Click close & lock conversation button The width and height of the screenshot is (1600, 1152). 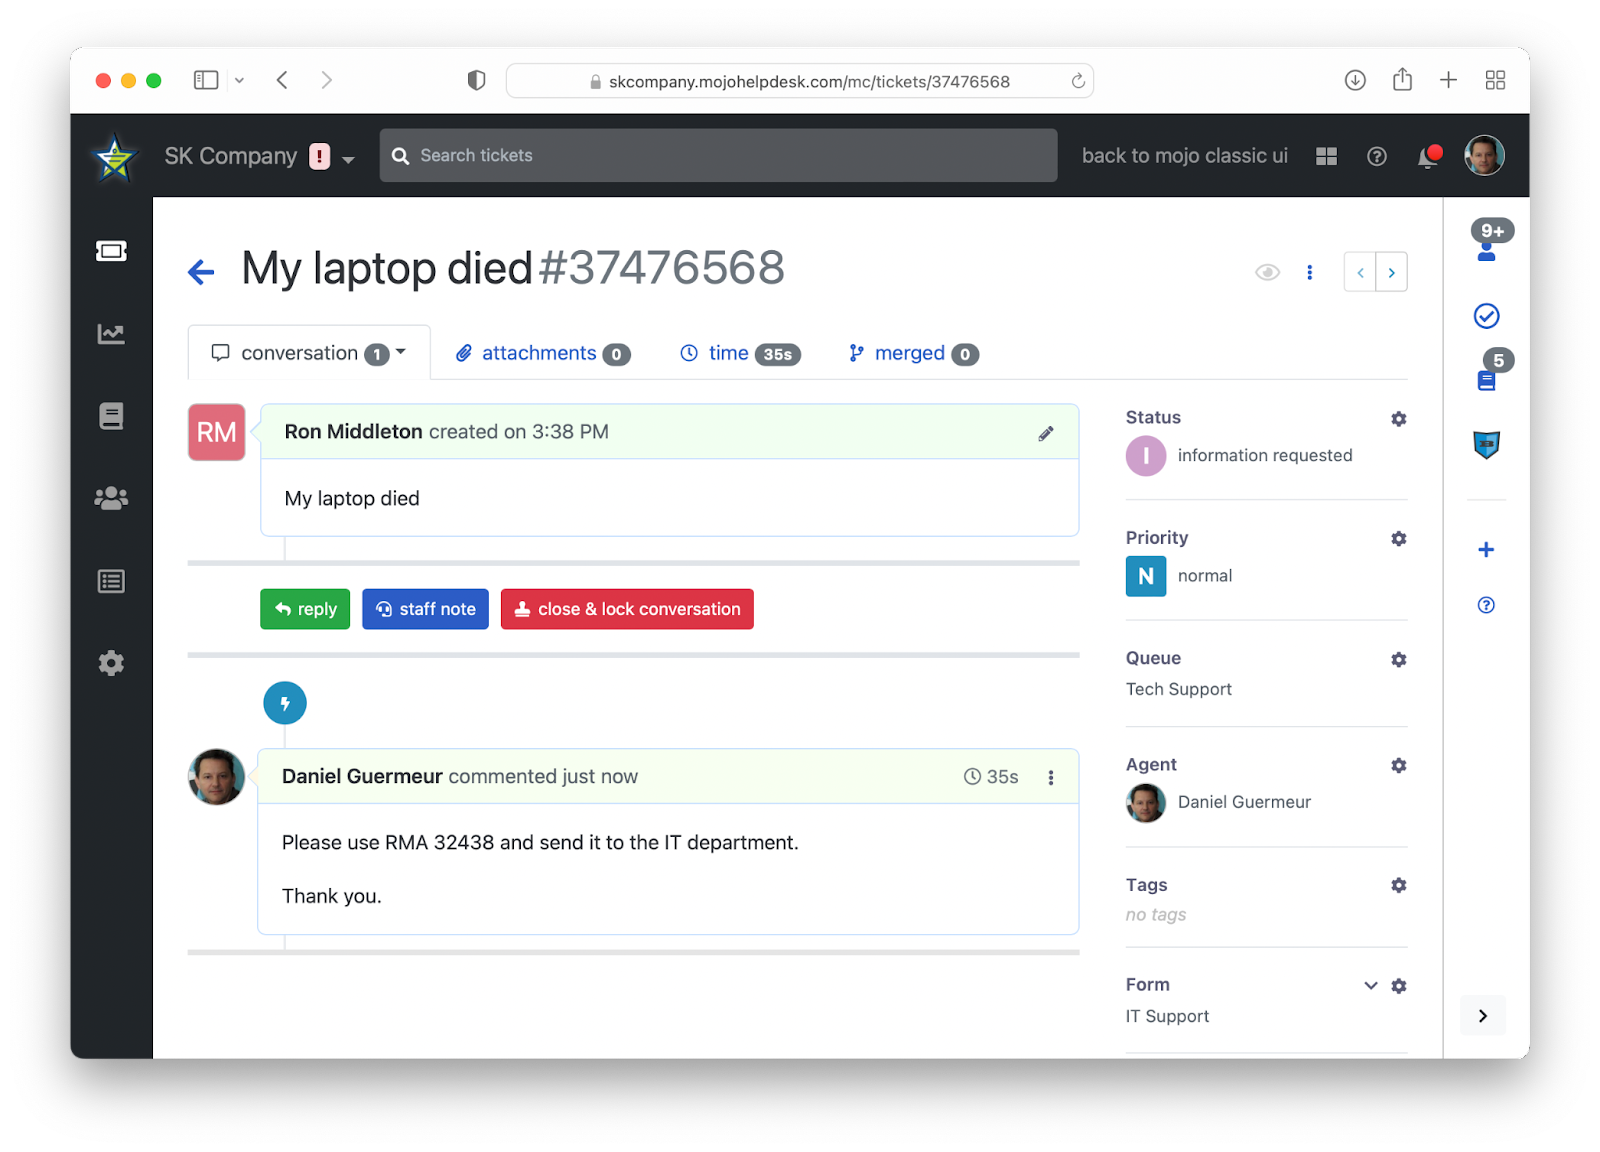[627, 609]
